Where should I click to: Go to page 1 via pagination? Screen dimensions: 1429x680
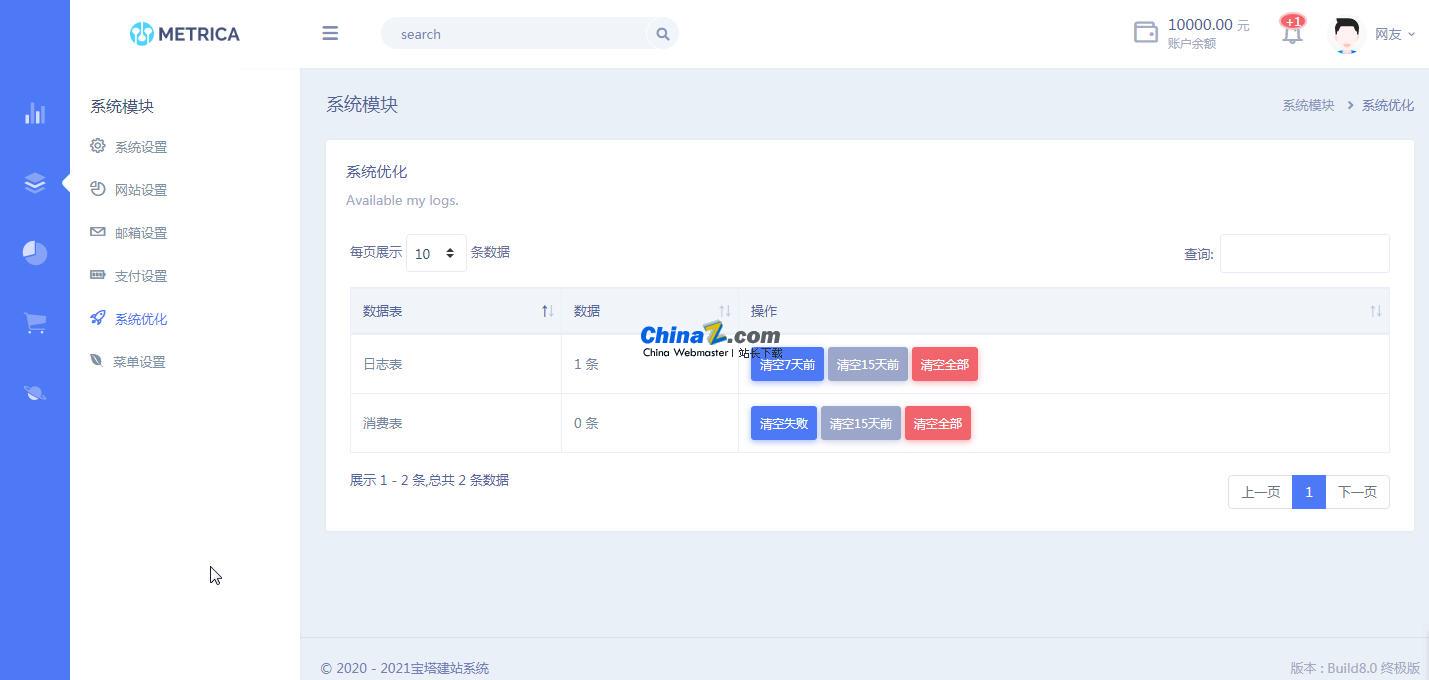click(1308, 491)
